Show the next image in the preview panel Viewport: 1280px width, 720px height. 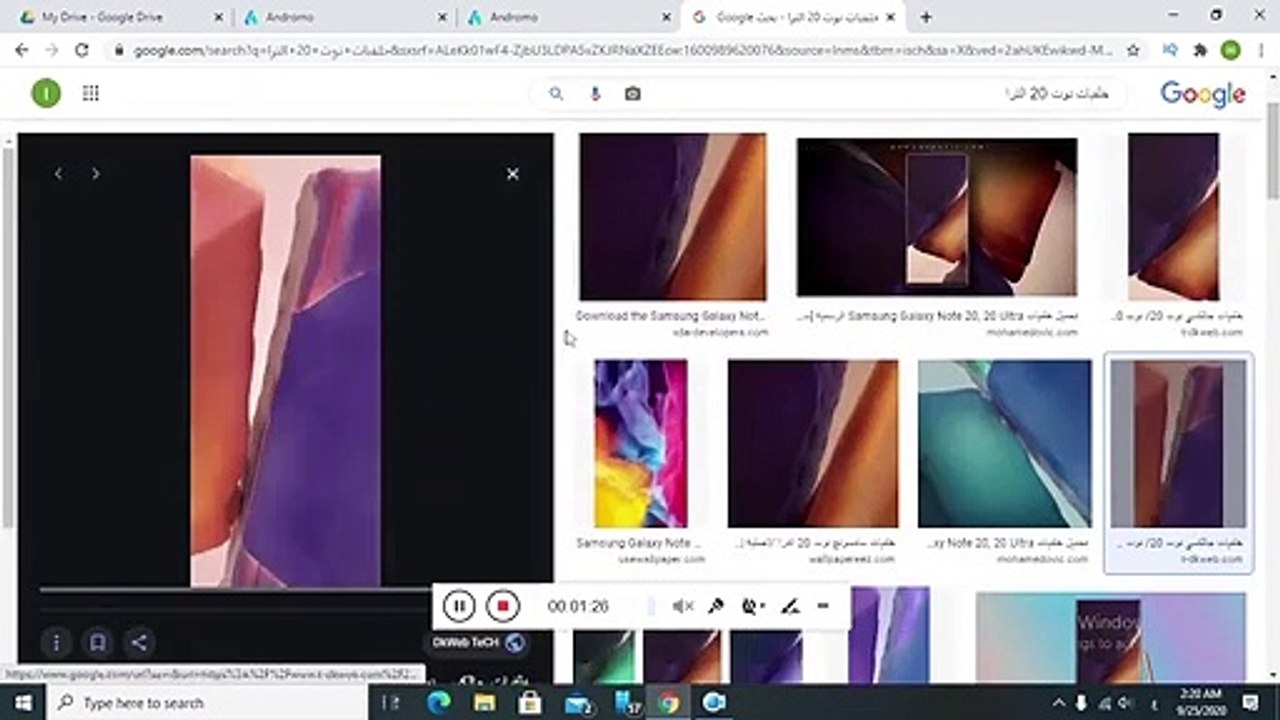96,174
